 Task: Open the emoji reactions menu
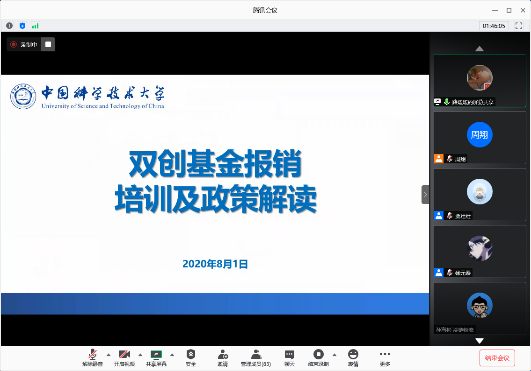pos(353,358)
